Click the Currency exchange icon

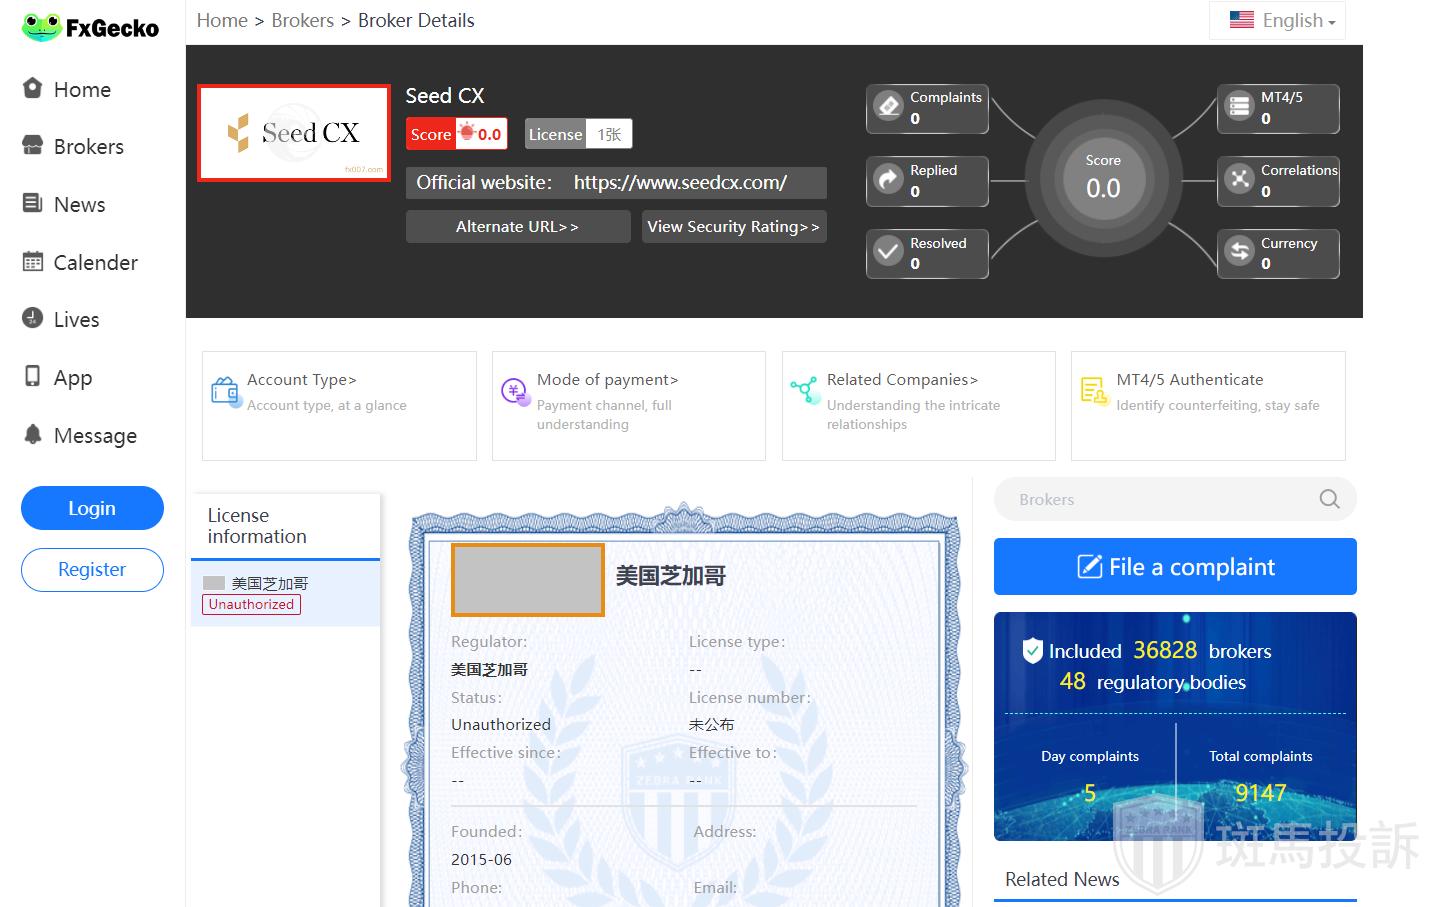[1239, 252]
